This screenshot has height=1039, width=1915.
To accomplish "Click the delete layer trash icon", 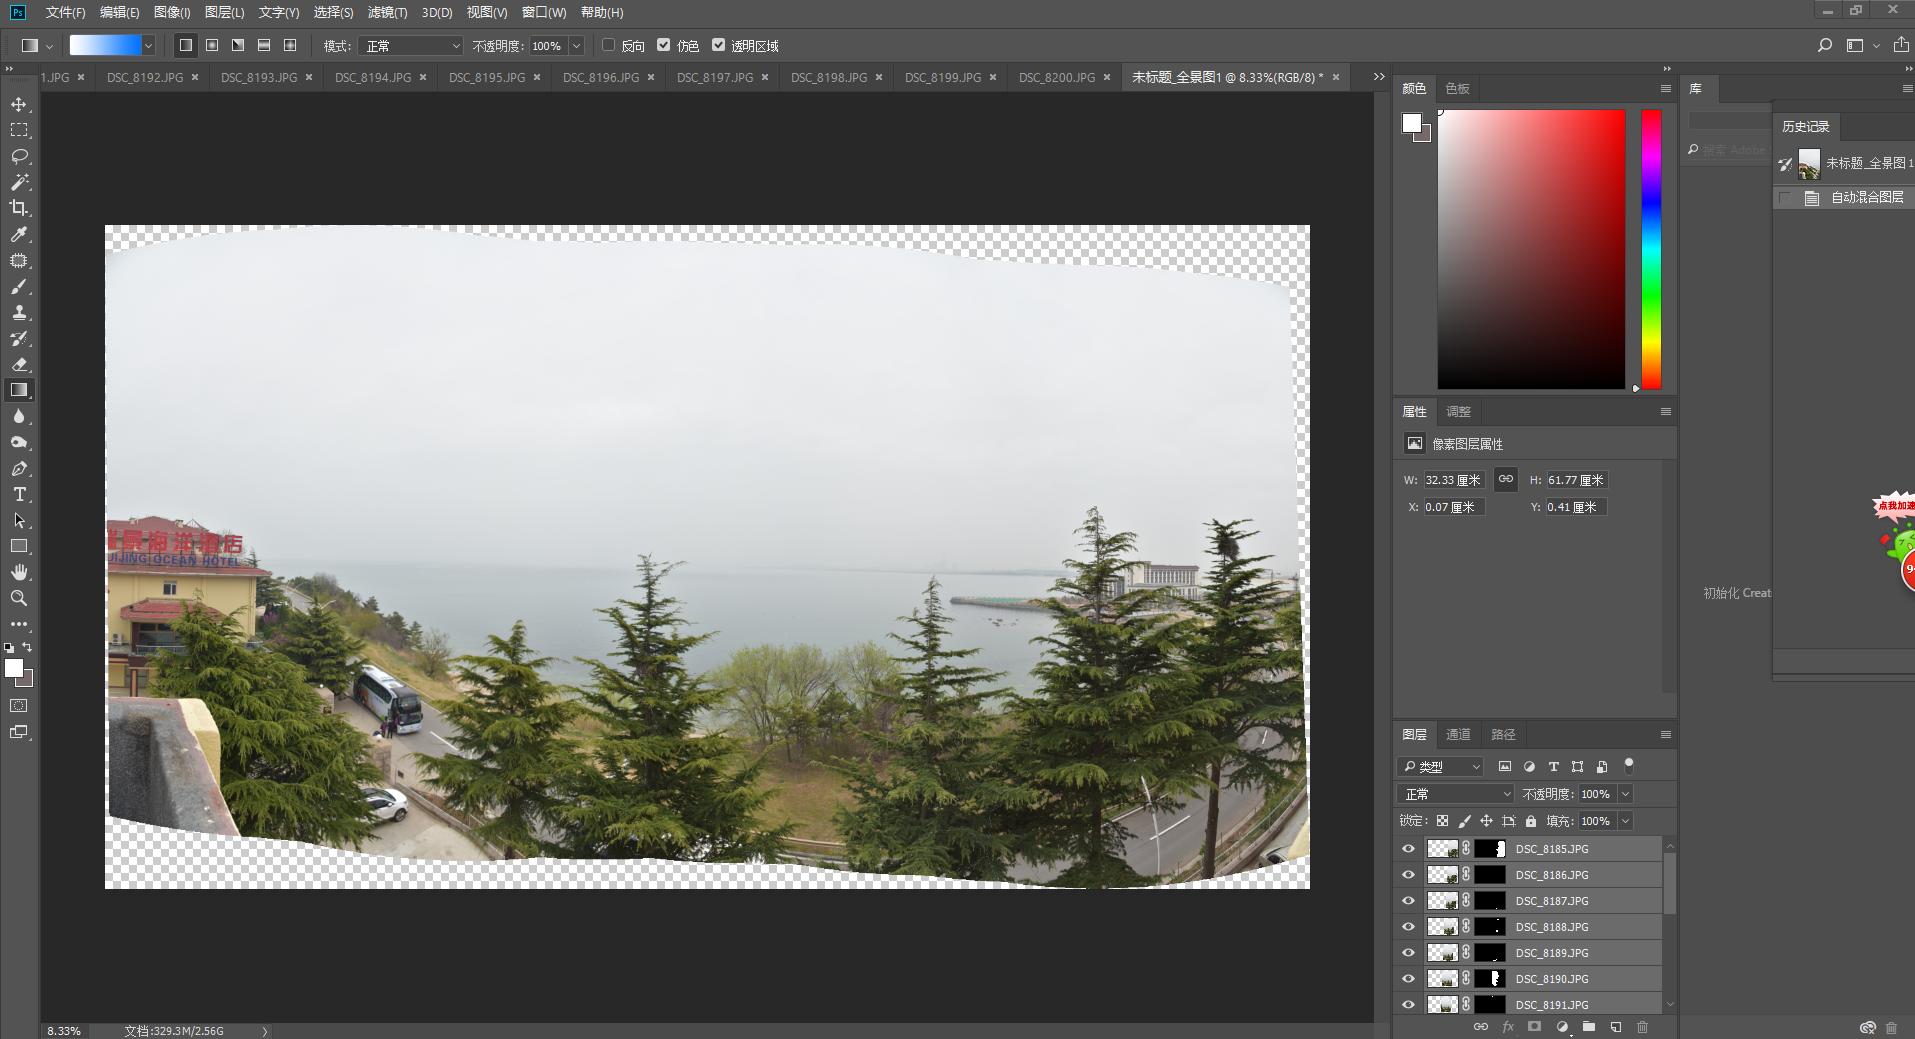I will tap(1642, 1027).
